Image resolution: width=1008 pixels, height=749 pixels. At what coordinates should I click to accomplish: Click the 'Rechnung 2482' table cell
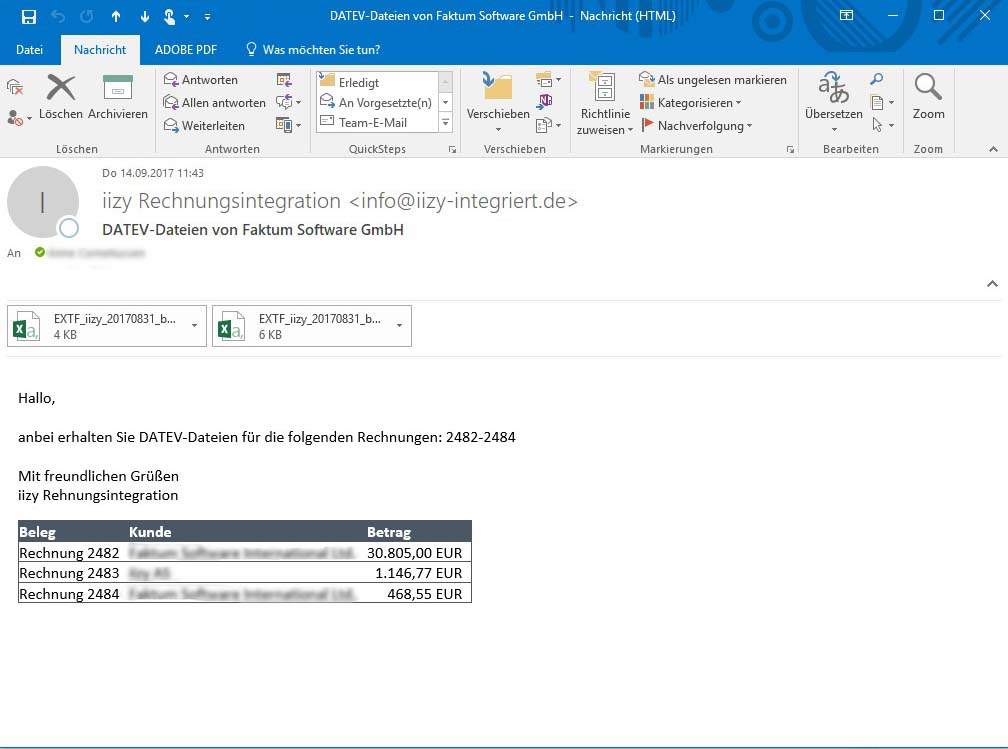69,553
